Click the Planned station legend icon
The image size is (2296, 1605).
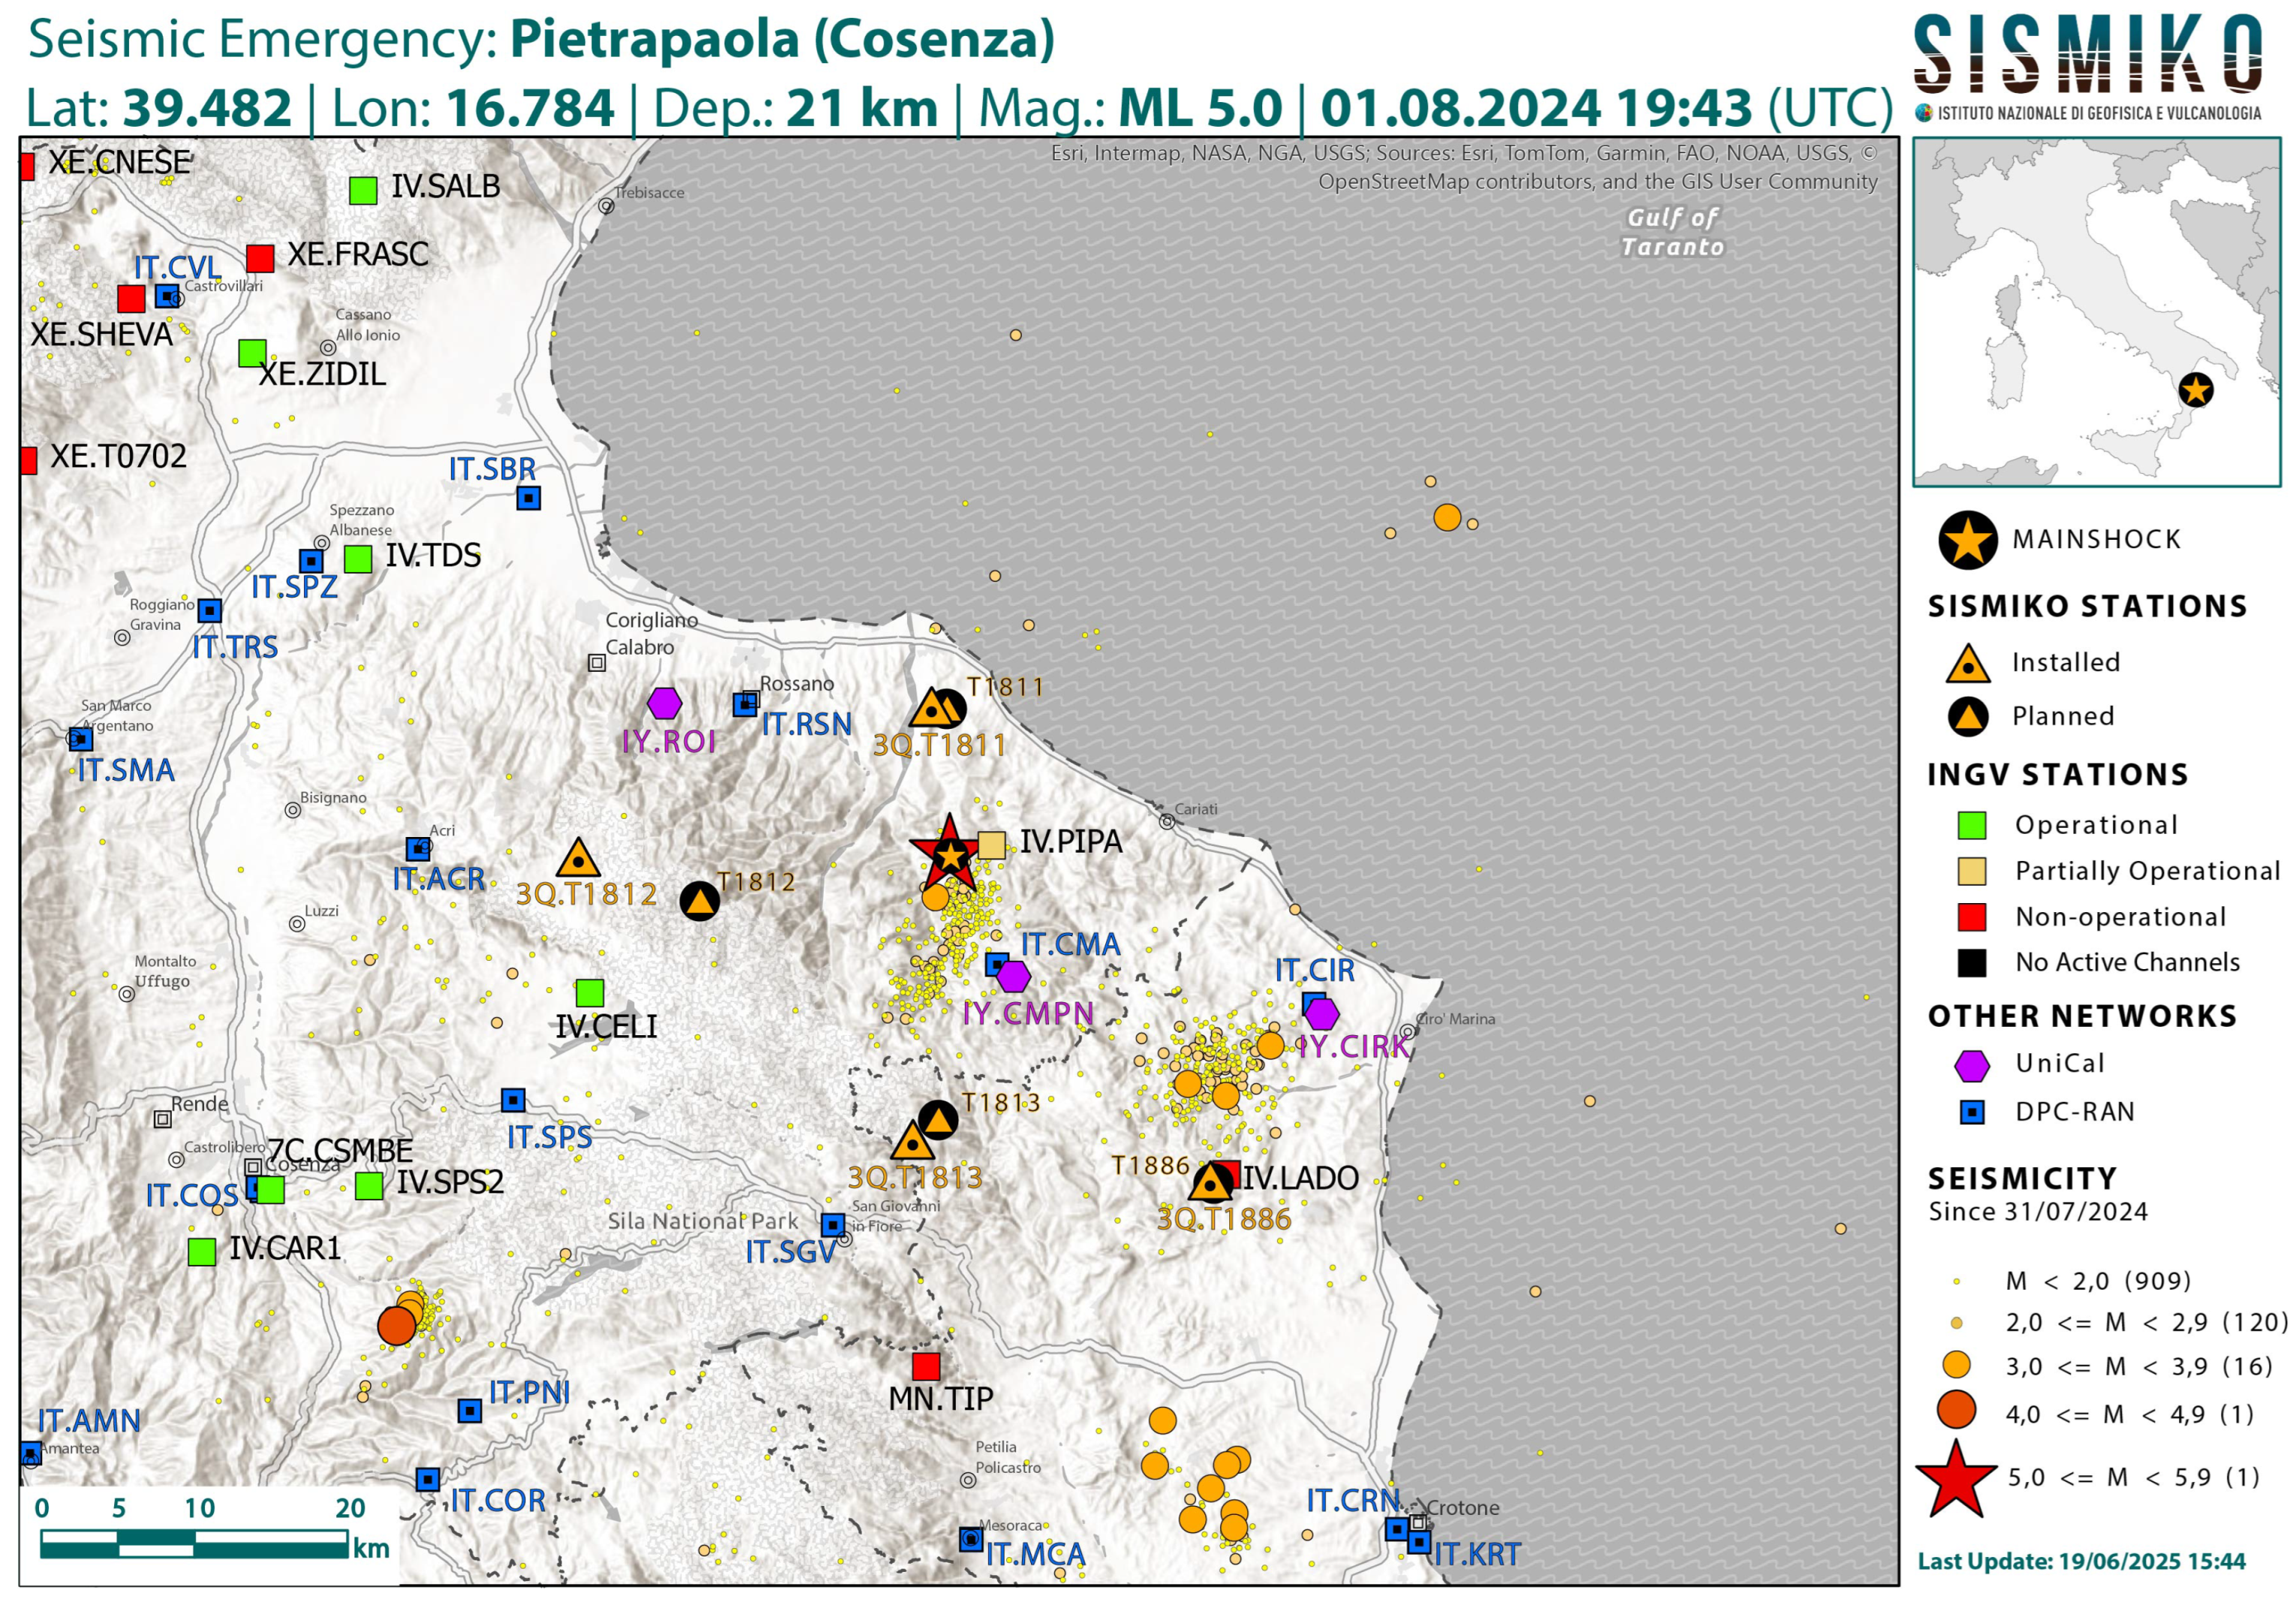tap(1968, 716)
